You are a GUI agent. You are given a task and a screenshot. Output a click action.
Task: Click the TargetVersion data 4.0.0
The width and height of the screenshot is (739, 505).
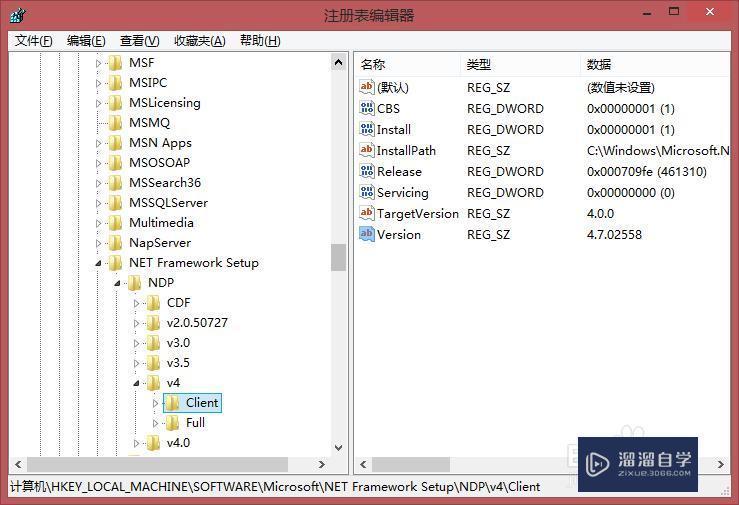pyautogui.click(x=600, y=213)
